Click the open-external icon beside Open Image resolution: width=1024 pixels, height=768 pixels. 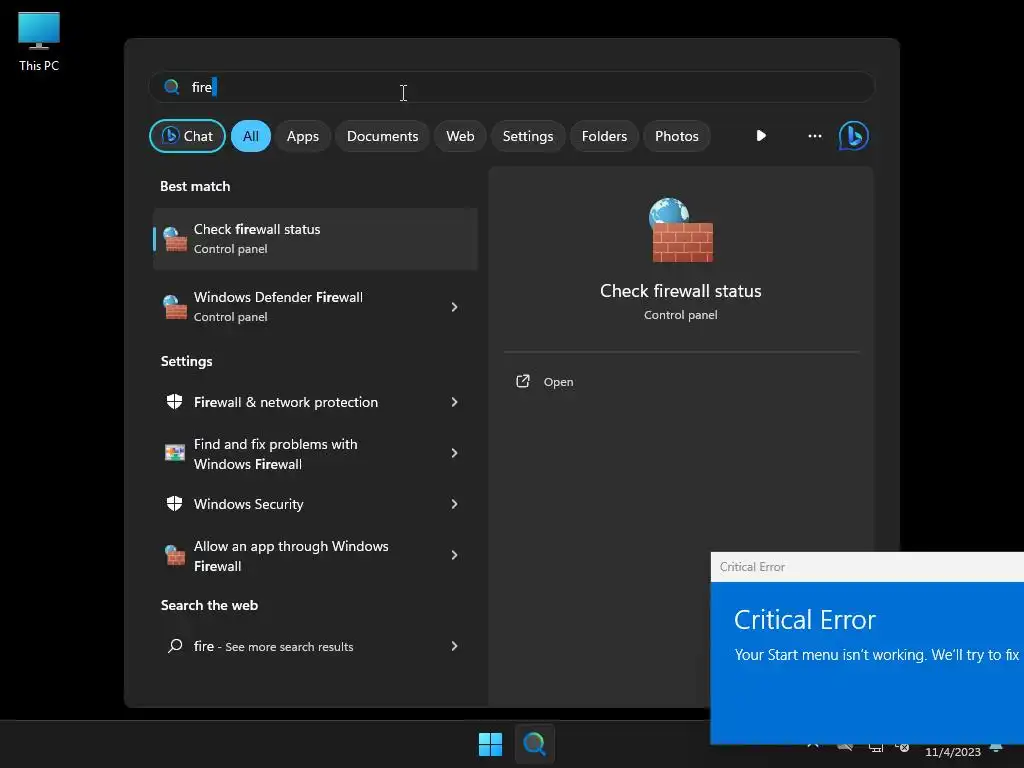click(523, 381)
